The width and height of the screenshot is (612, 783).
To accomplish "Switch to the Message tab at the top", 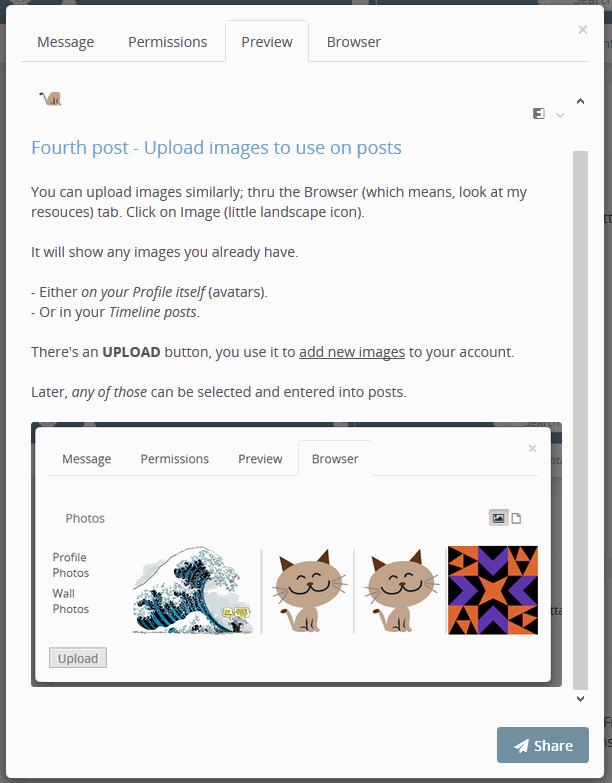I will (x=66, y=42).
